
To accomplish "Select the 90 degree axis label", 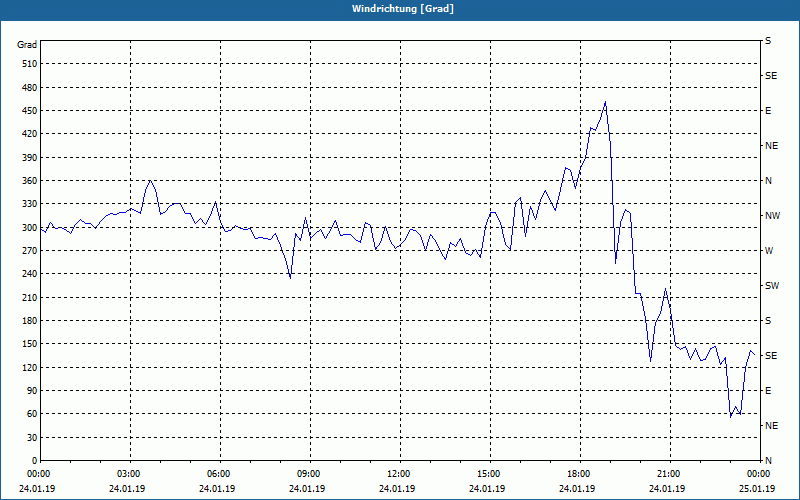I will (x=32, y=391).
